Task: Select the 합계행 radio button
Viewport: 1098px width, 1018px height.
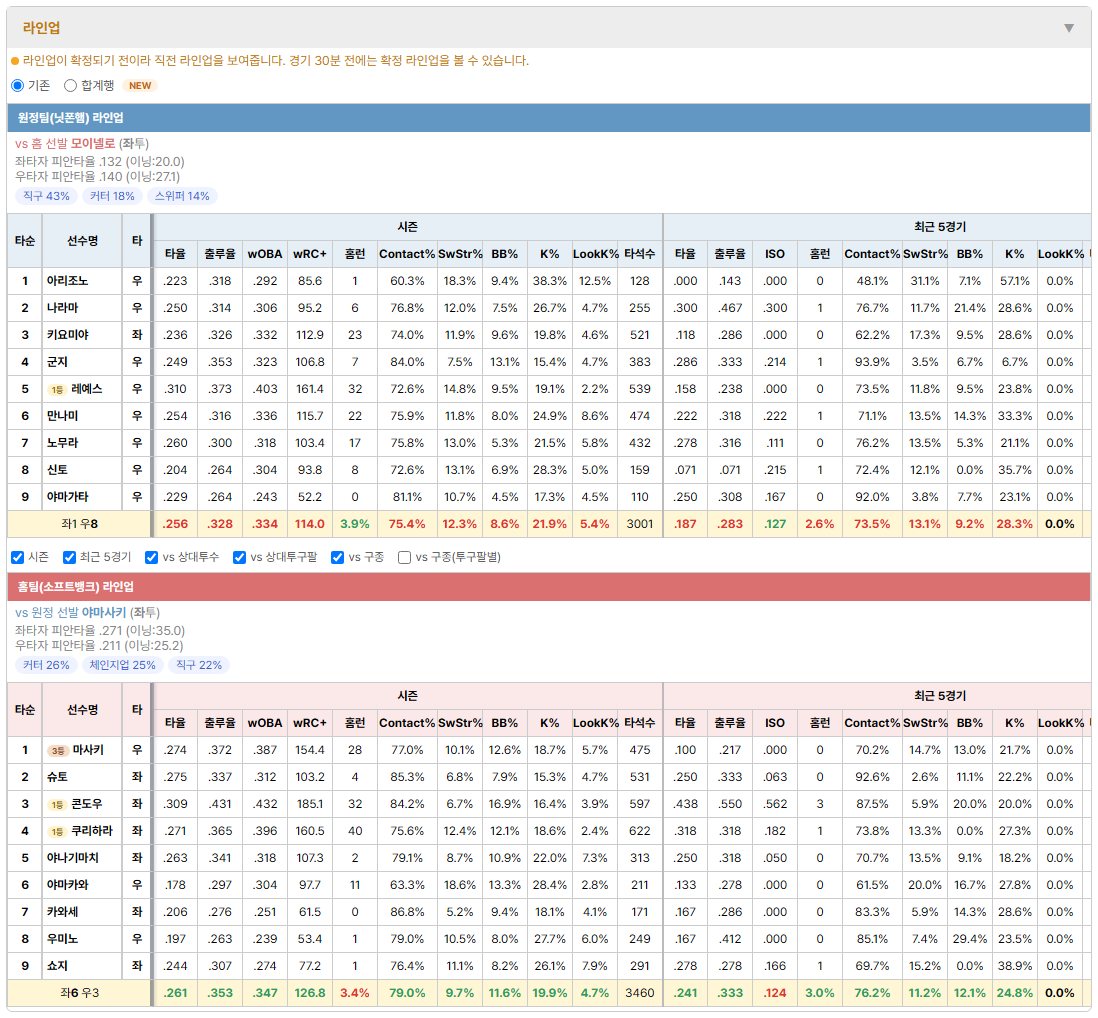Action: coord(70,85)
